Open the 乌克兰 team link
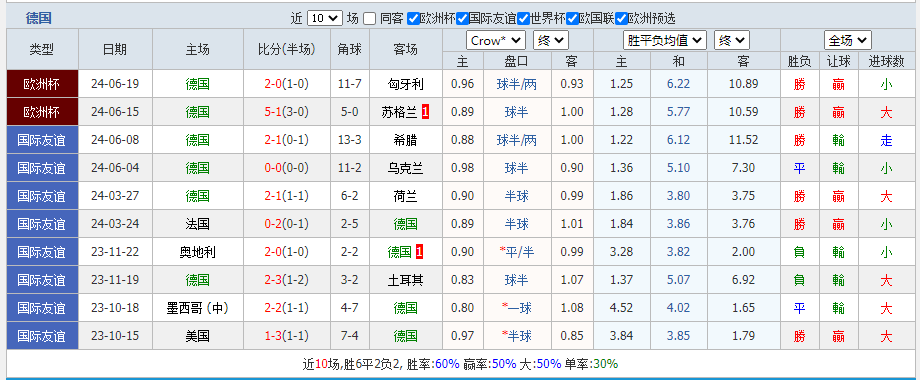The height and width of the screenshot is (380, 920). (405, 168)
